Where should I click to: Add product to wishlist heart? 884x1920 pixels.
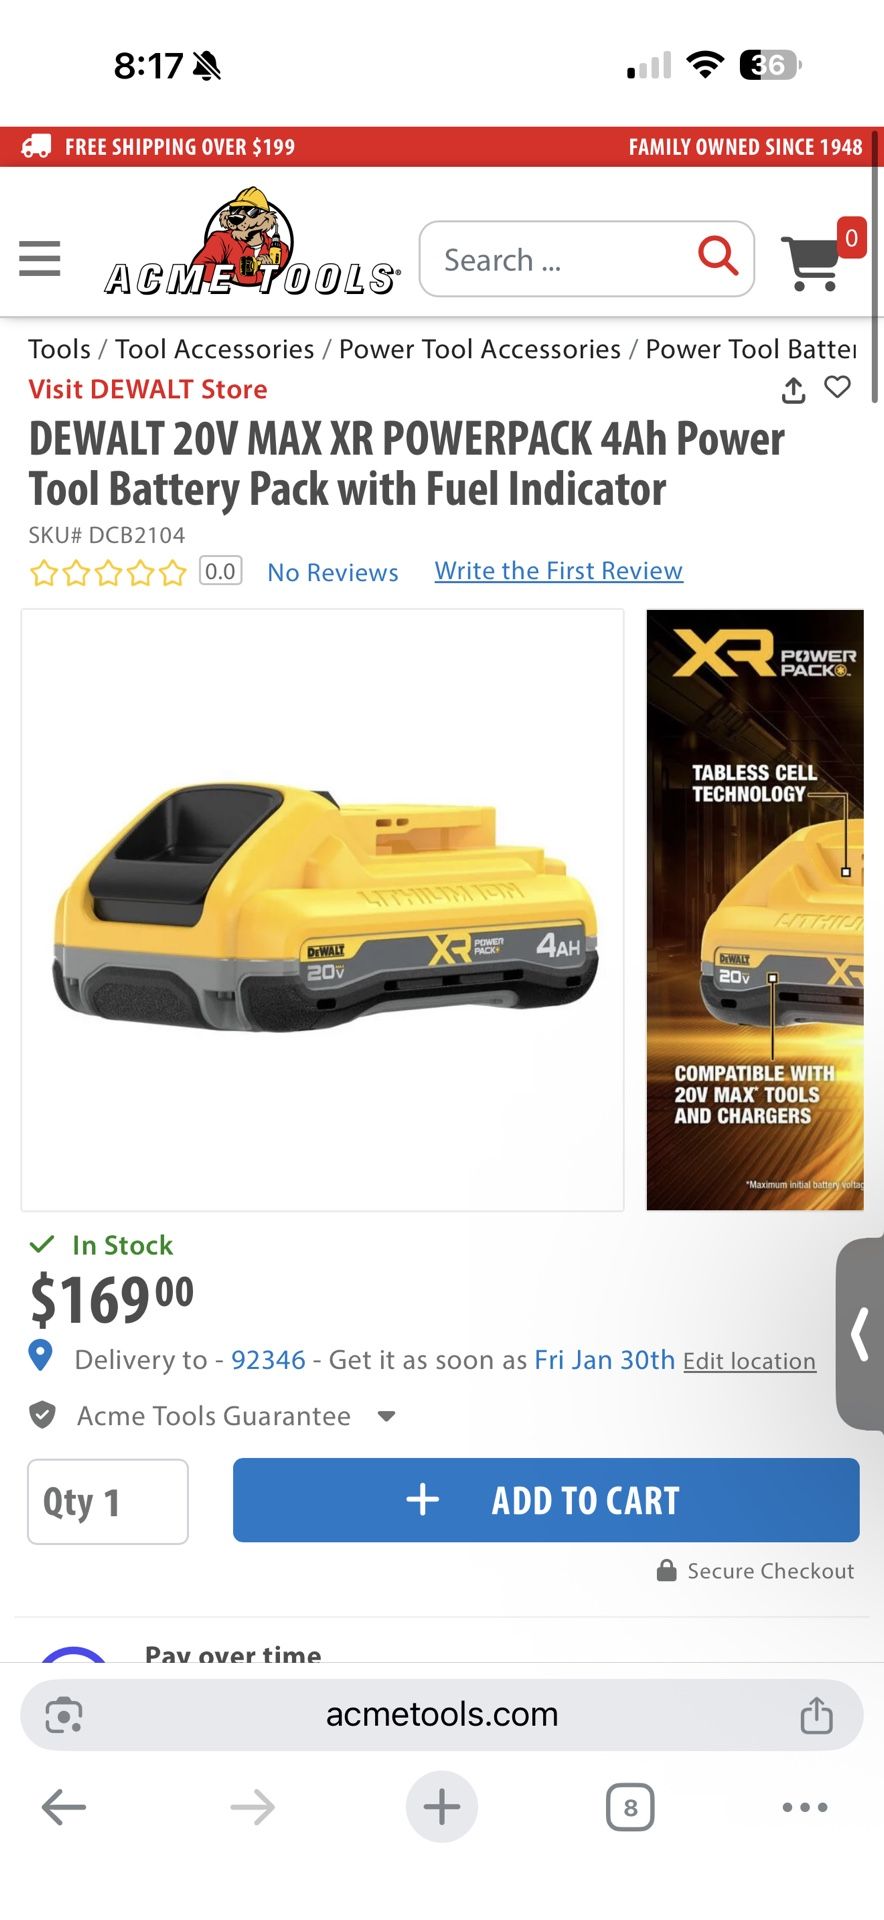[838, 387]
